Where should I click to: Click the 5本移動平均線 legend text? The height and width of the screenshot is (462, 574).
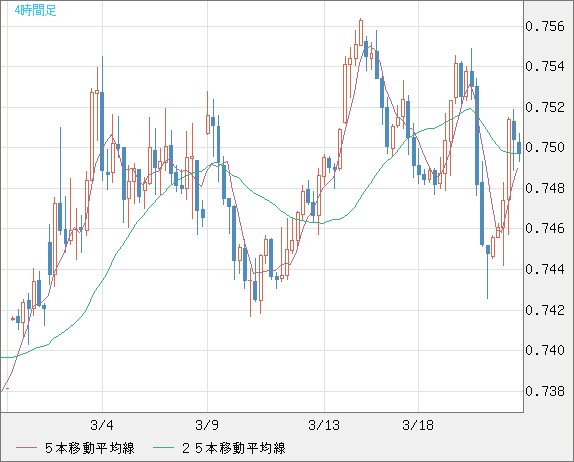coord(90,448)
